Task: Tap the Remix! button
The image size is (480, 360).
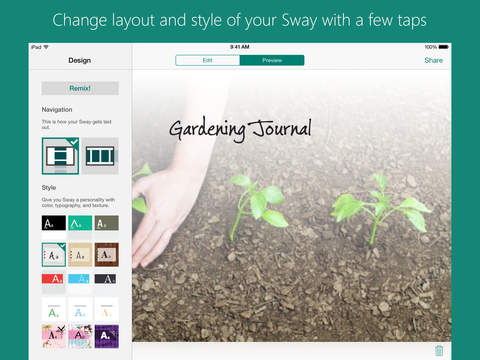Action: (x=80, y=88)
